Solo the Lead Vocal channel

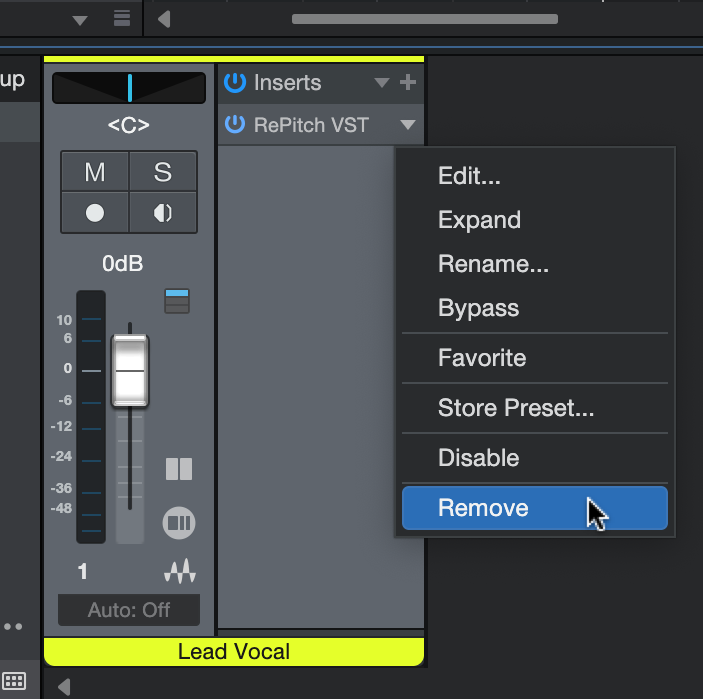pos(162,172)
